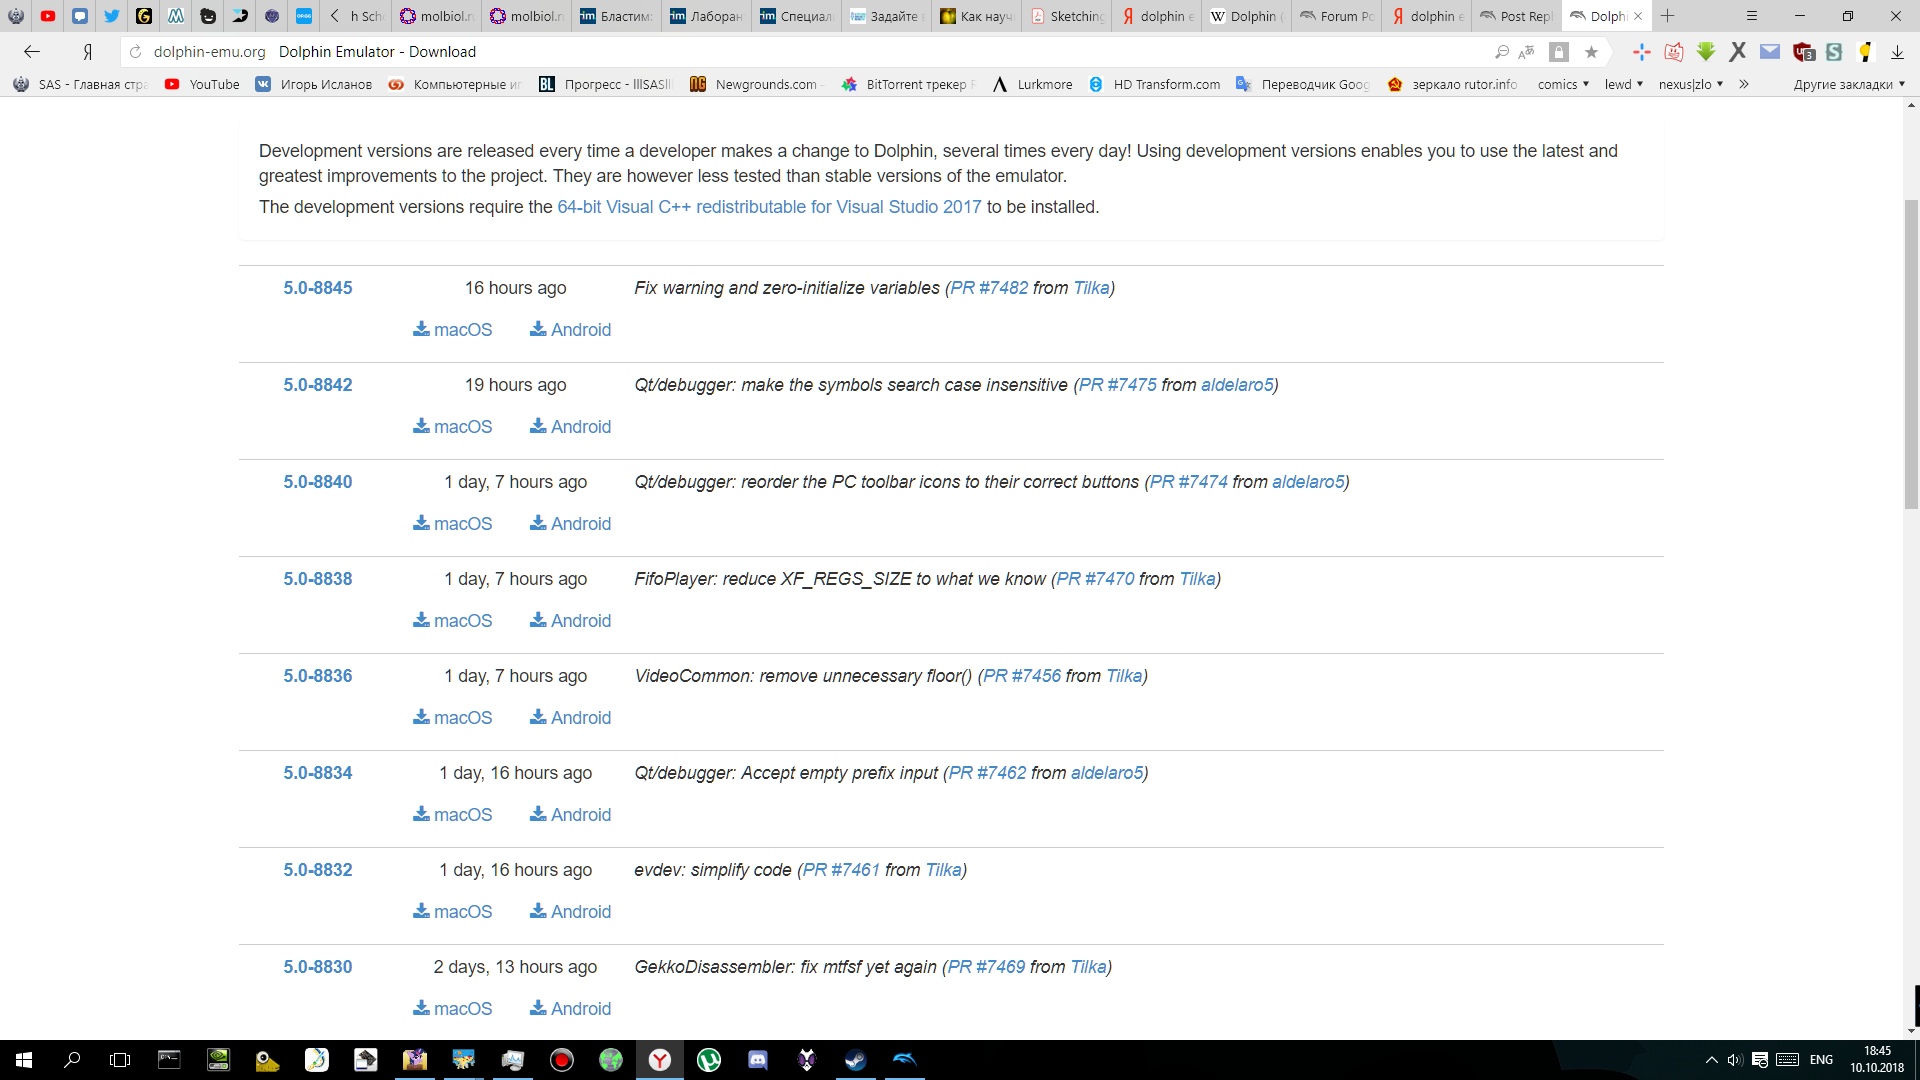1920x1080 pixels.
Task: Expand the comics bookmarks folder
Action: tap(1563, 84)
